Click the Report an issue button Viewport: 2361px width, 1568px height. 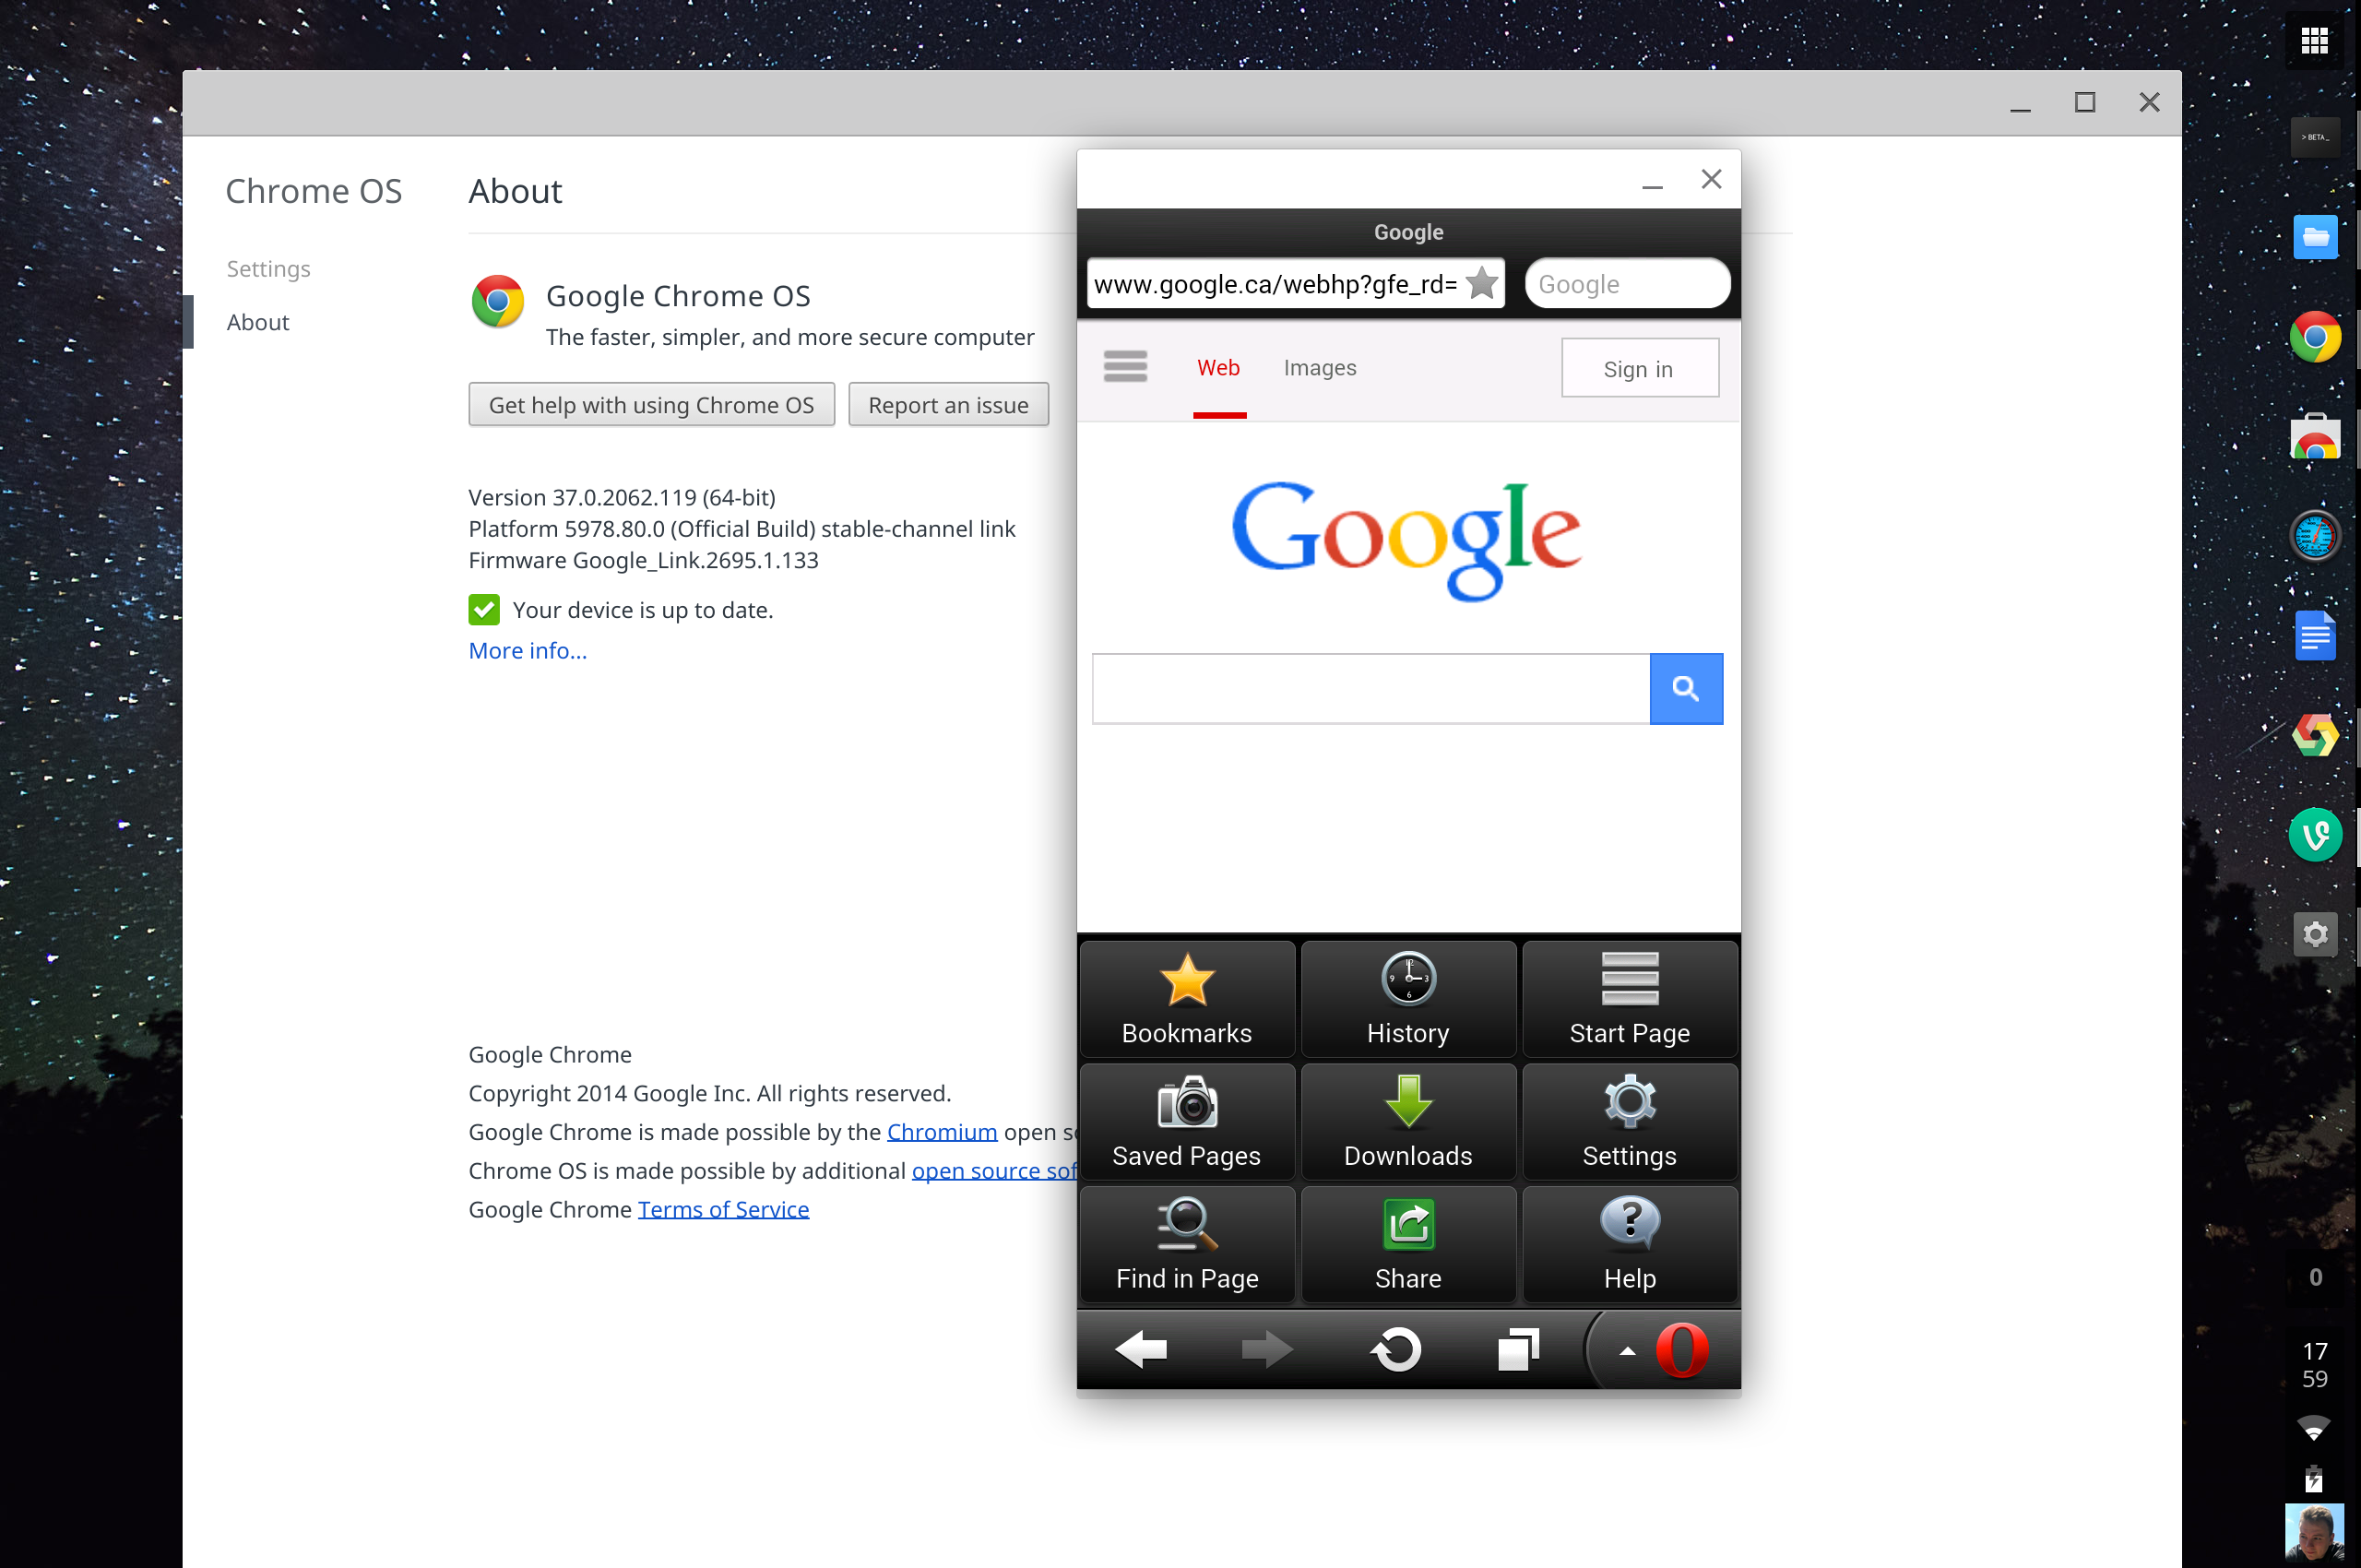pyautogui.click(x=948, y=404)
